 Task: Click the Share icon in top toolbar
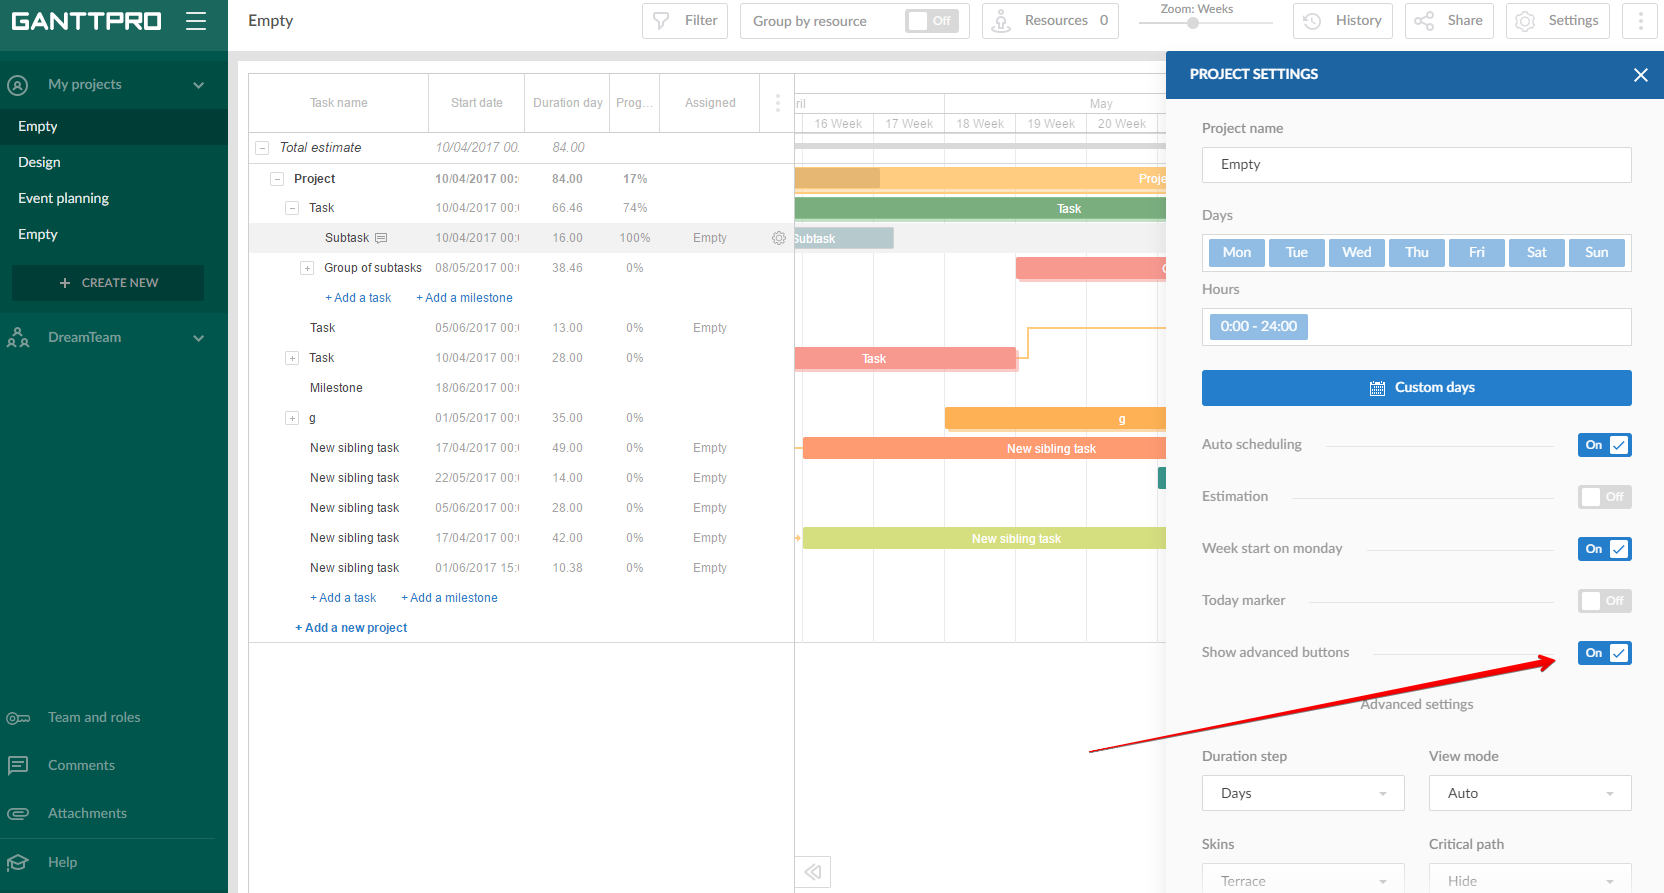1424,21
